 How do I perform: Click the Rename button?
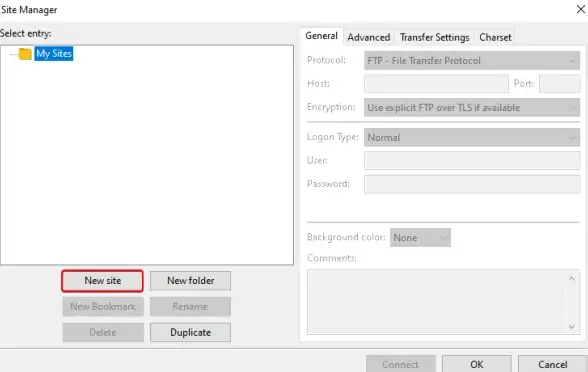(190, 307)
